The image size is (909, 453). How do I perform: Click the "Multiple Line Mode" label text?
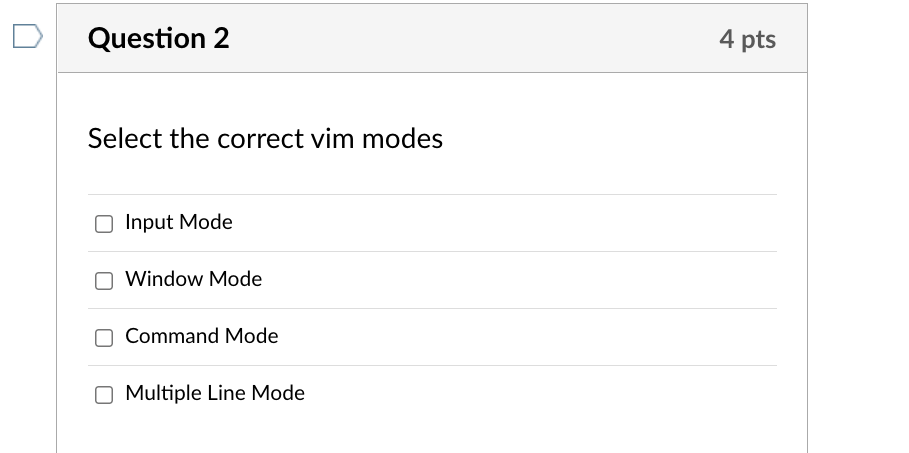pyautogui.click(x=215, y=393)
